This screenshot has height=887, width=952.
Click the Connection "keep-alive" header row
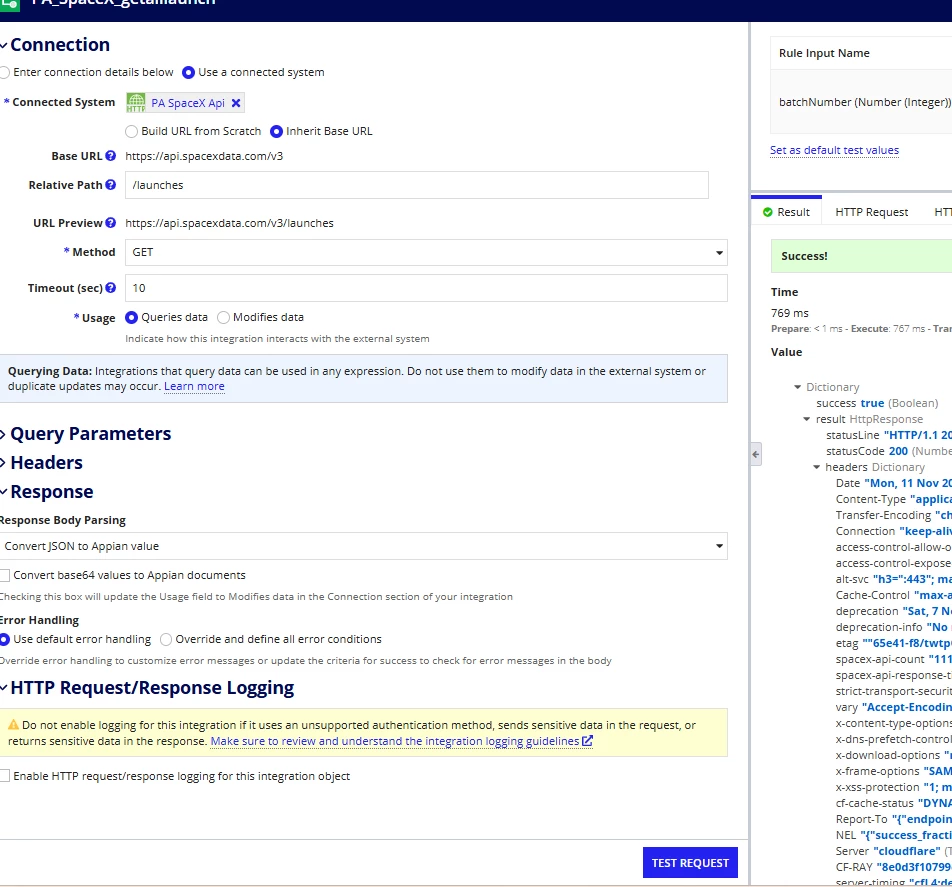894,531
